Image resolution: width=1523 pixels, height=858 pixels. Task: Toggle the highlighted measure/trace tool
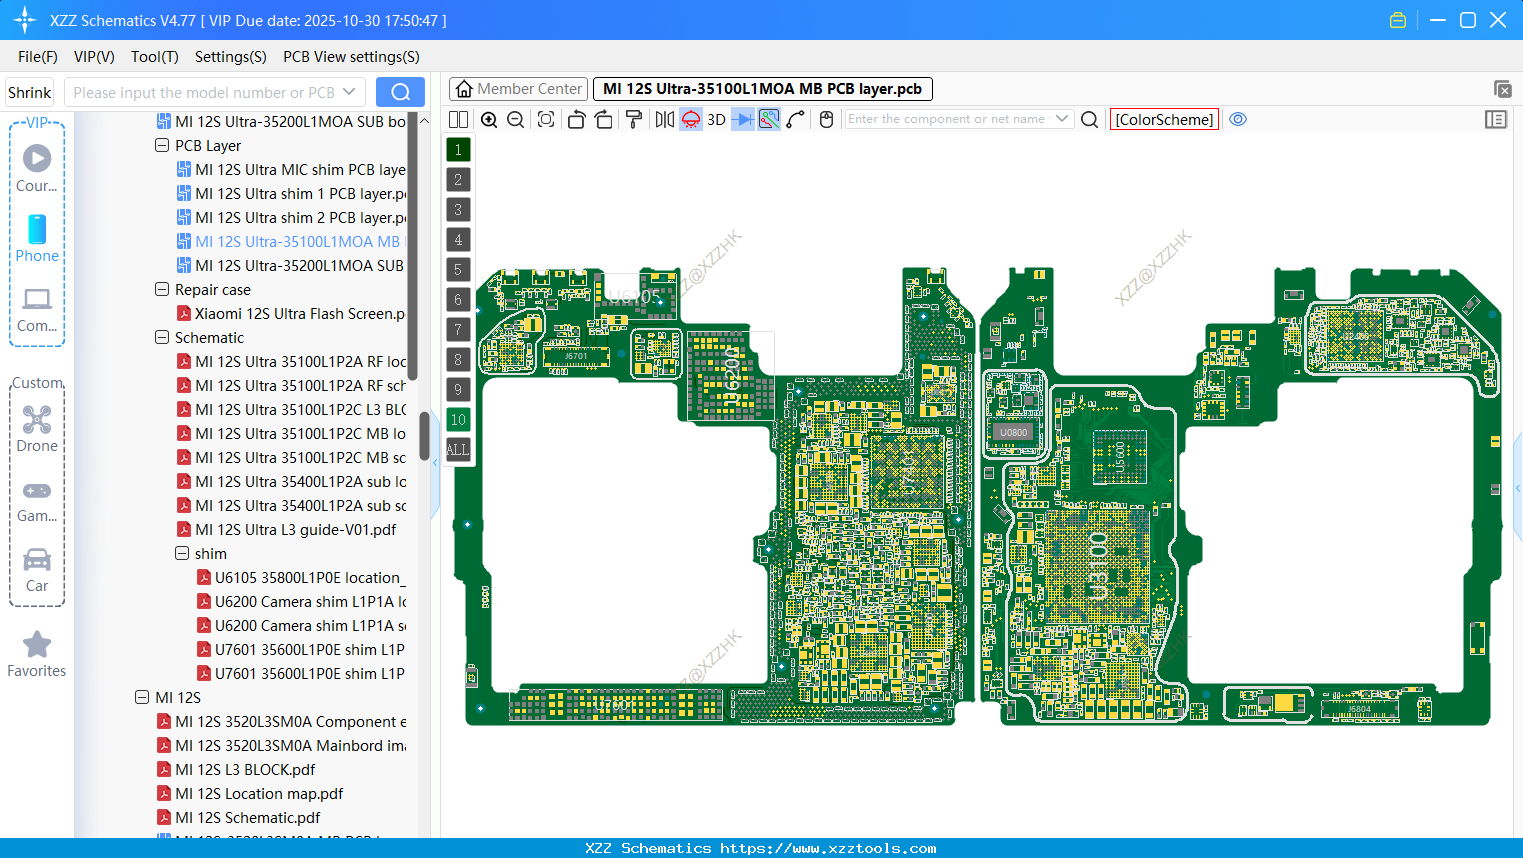[768, 118]
